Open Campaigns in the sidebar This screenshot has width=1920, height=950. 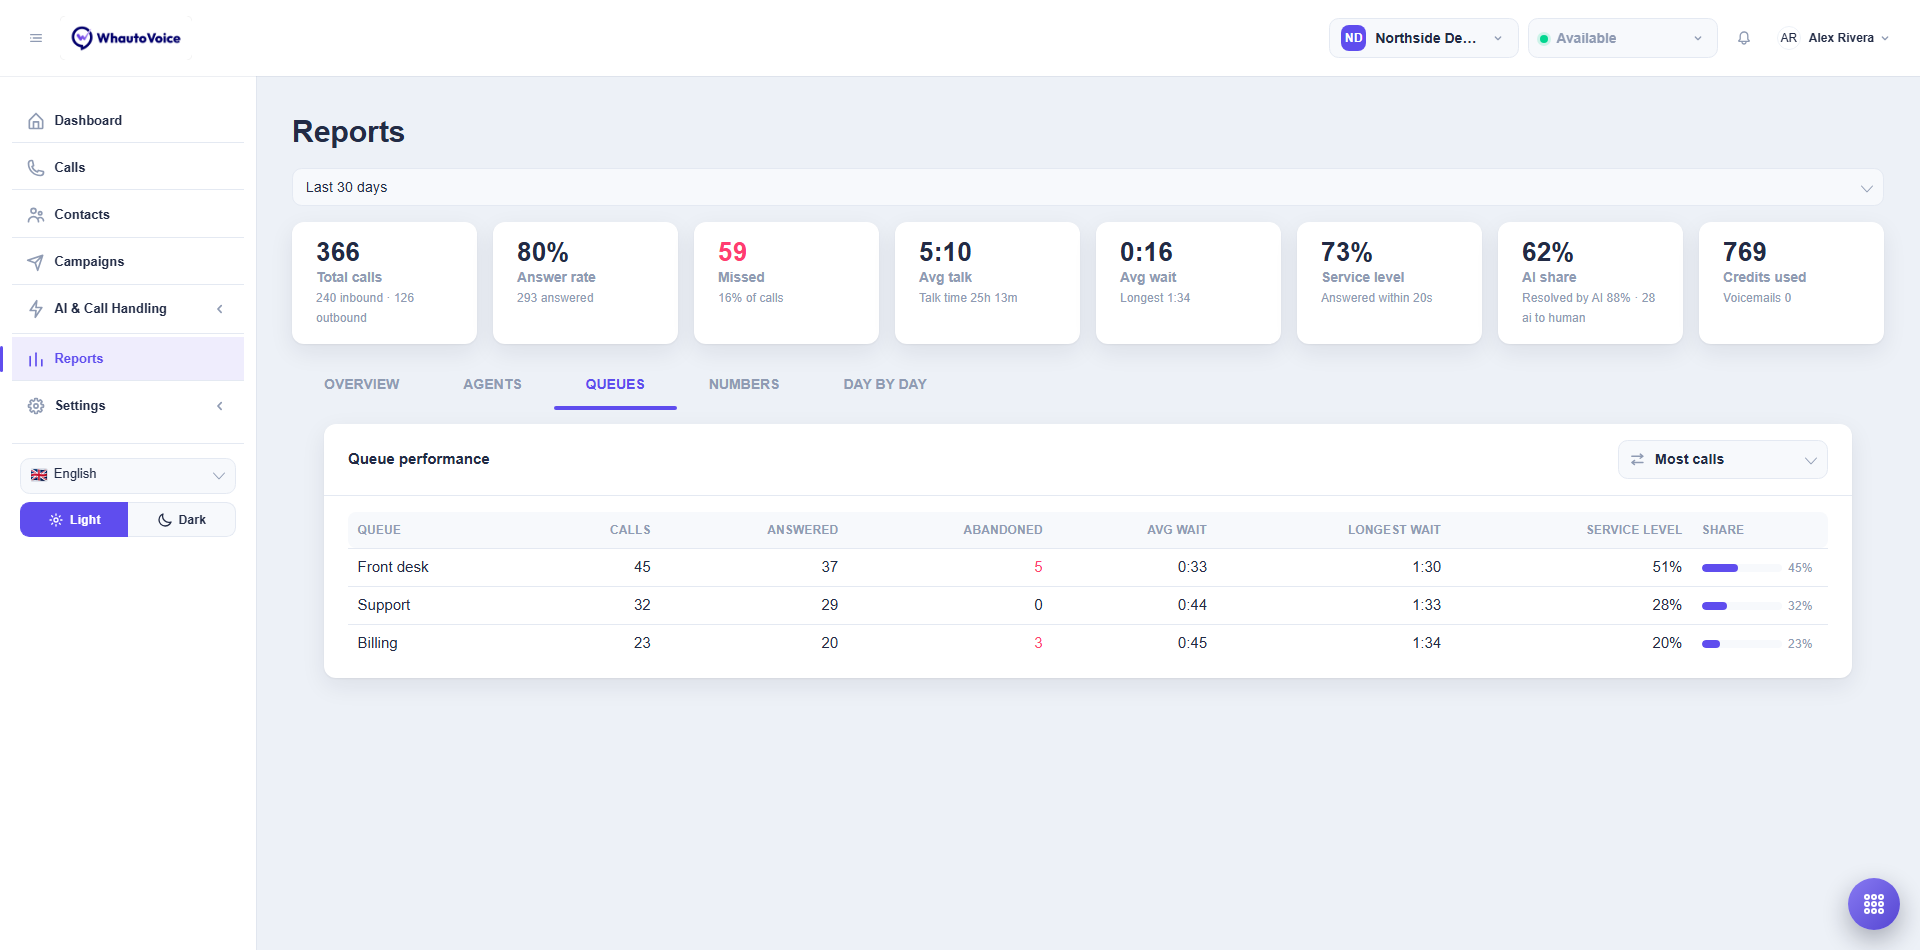128,262
